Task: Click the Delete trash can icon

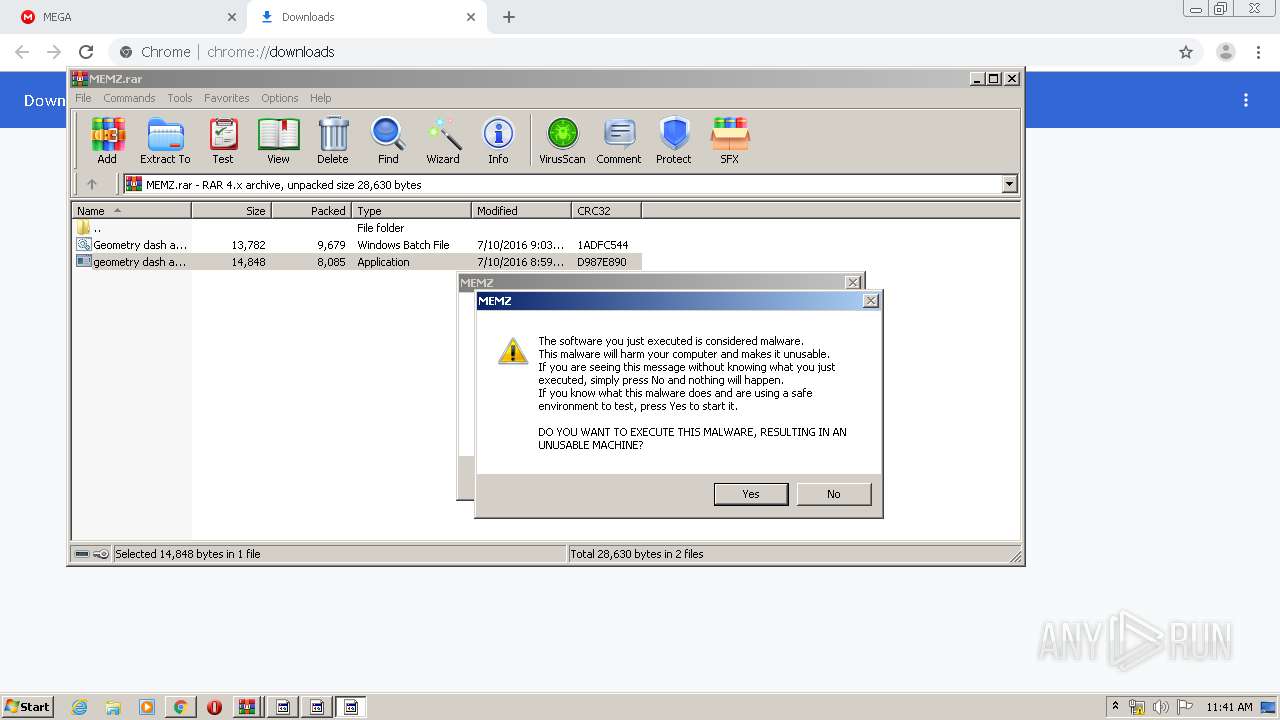Action: pyautogui.click(x=333, y=140)
